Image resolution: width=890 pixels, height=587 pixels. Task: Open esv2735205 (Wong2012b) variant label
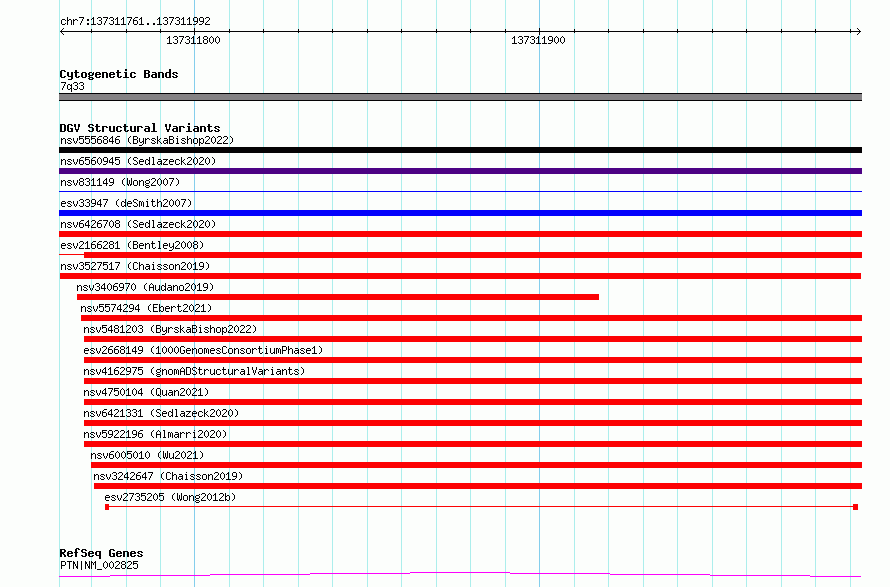pos(170,497)
